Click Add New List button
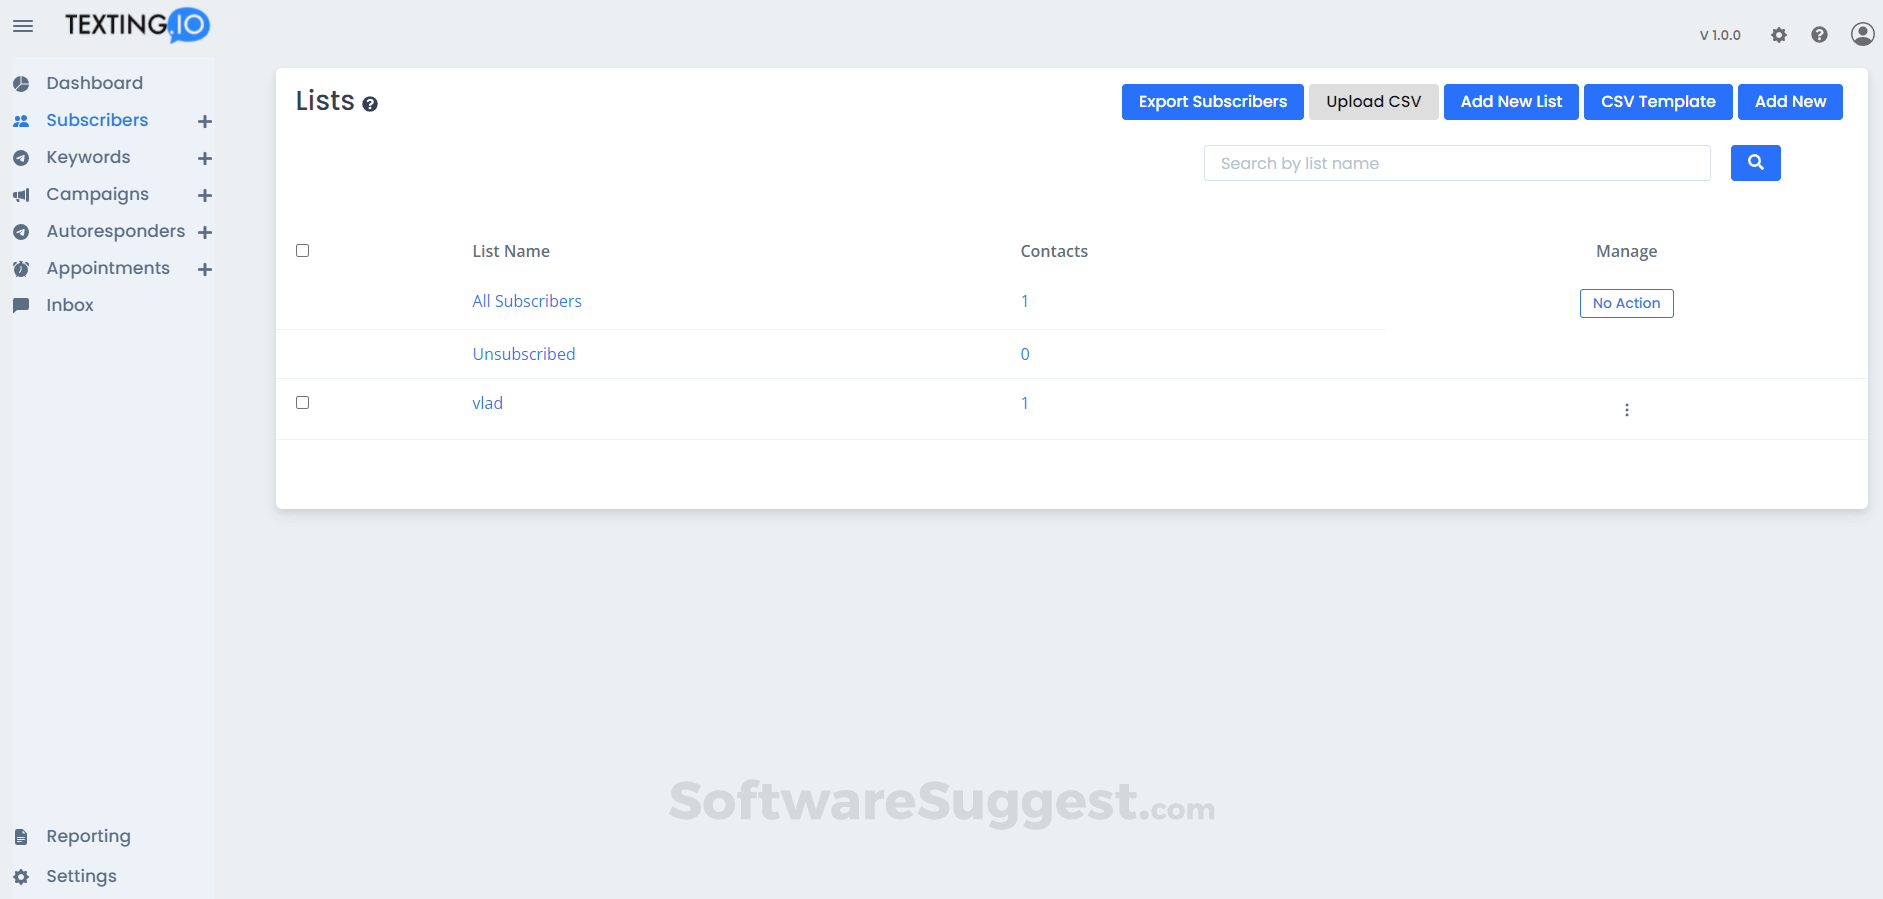Viewport: 1883px width, 899px height. [1511, 102]
